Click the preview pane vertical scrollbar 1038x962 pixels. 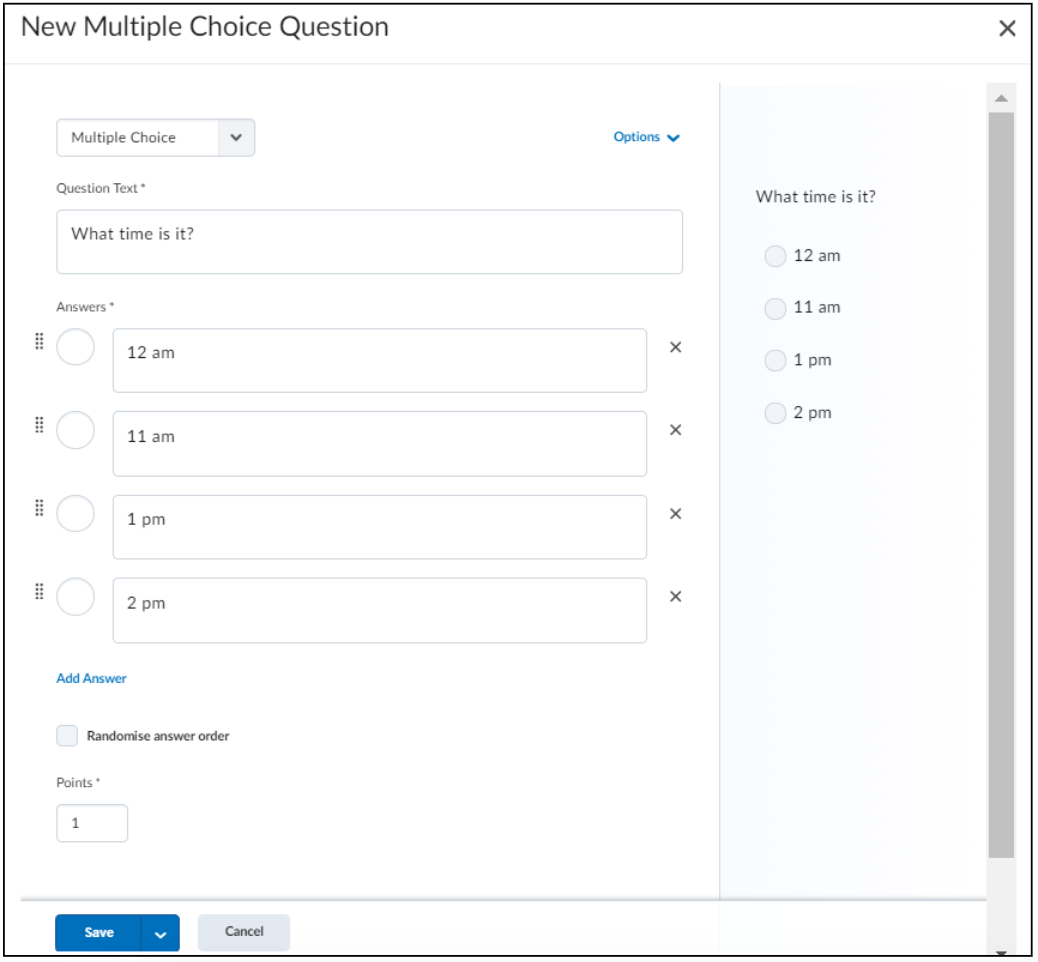(1002, 485)
